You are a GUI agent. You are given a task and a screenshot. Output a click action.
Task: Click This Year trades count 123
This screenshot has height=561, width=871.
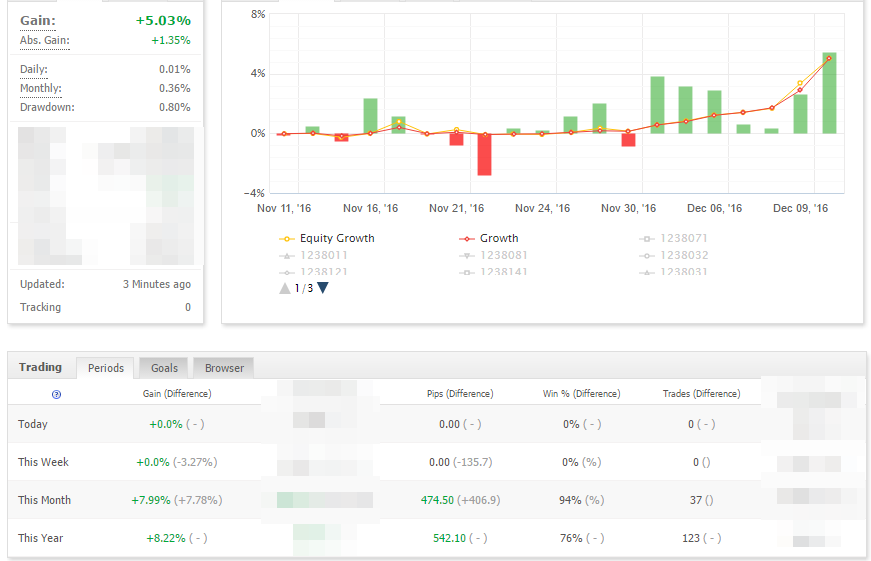[x=691, y=538]
